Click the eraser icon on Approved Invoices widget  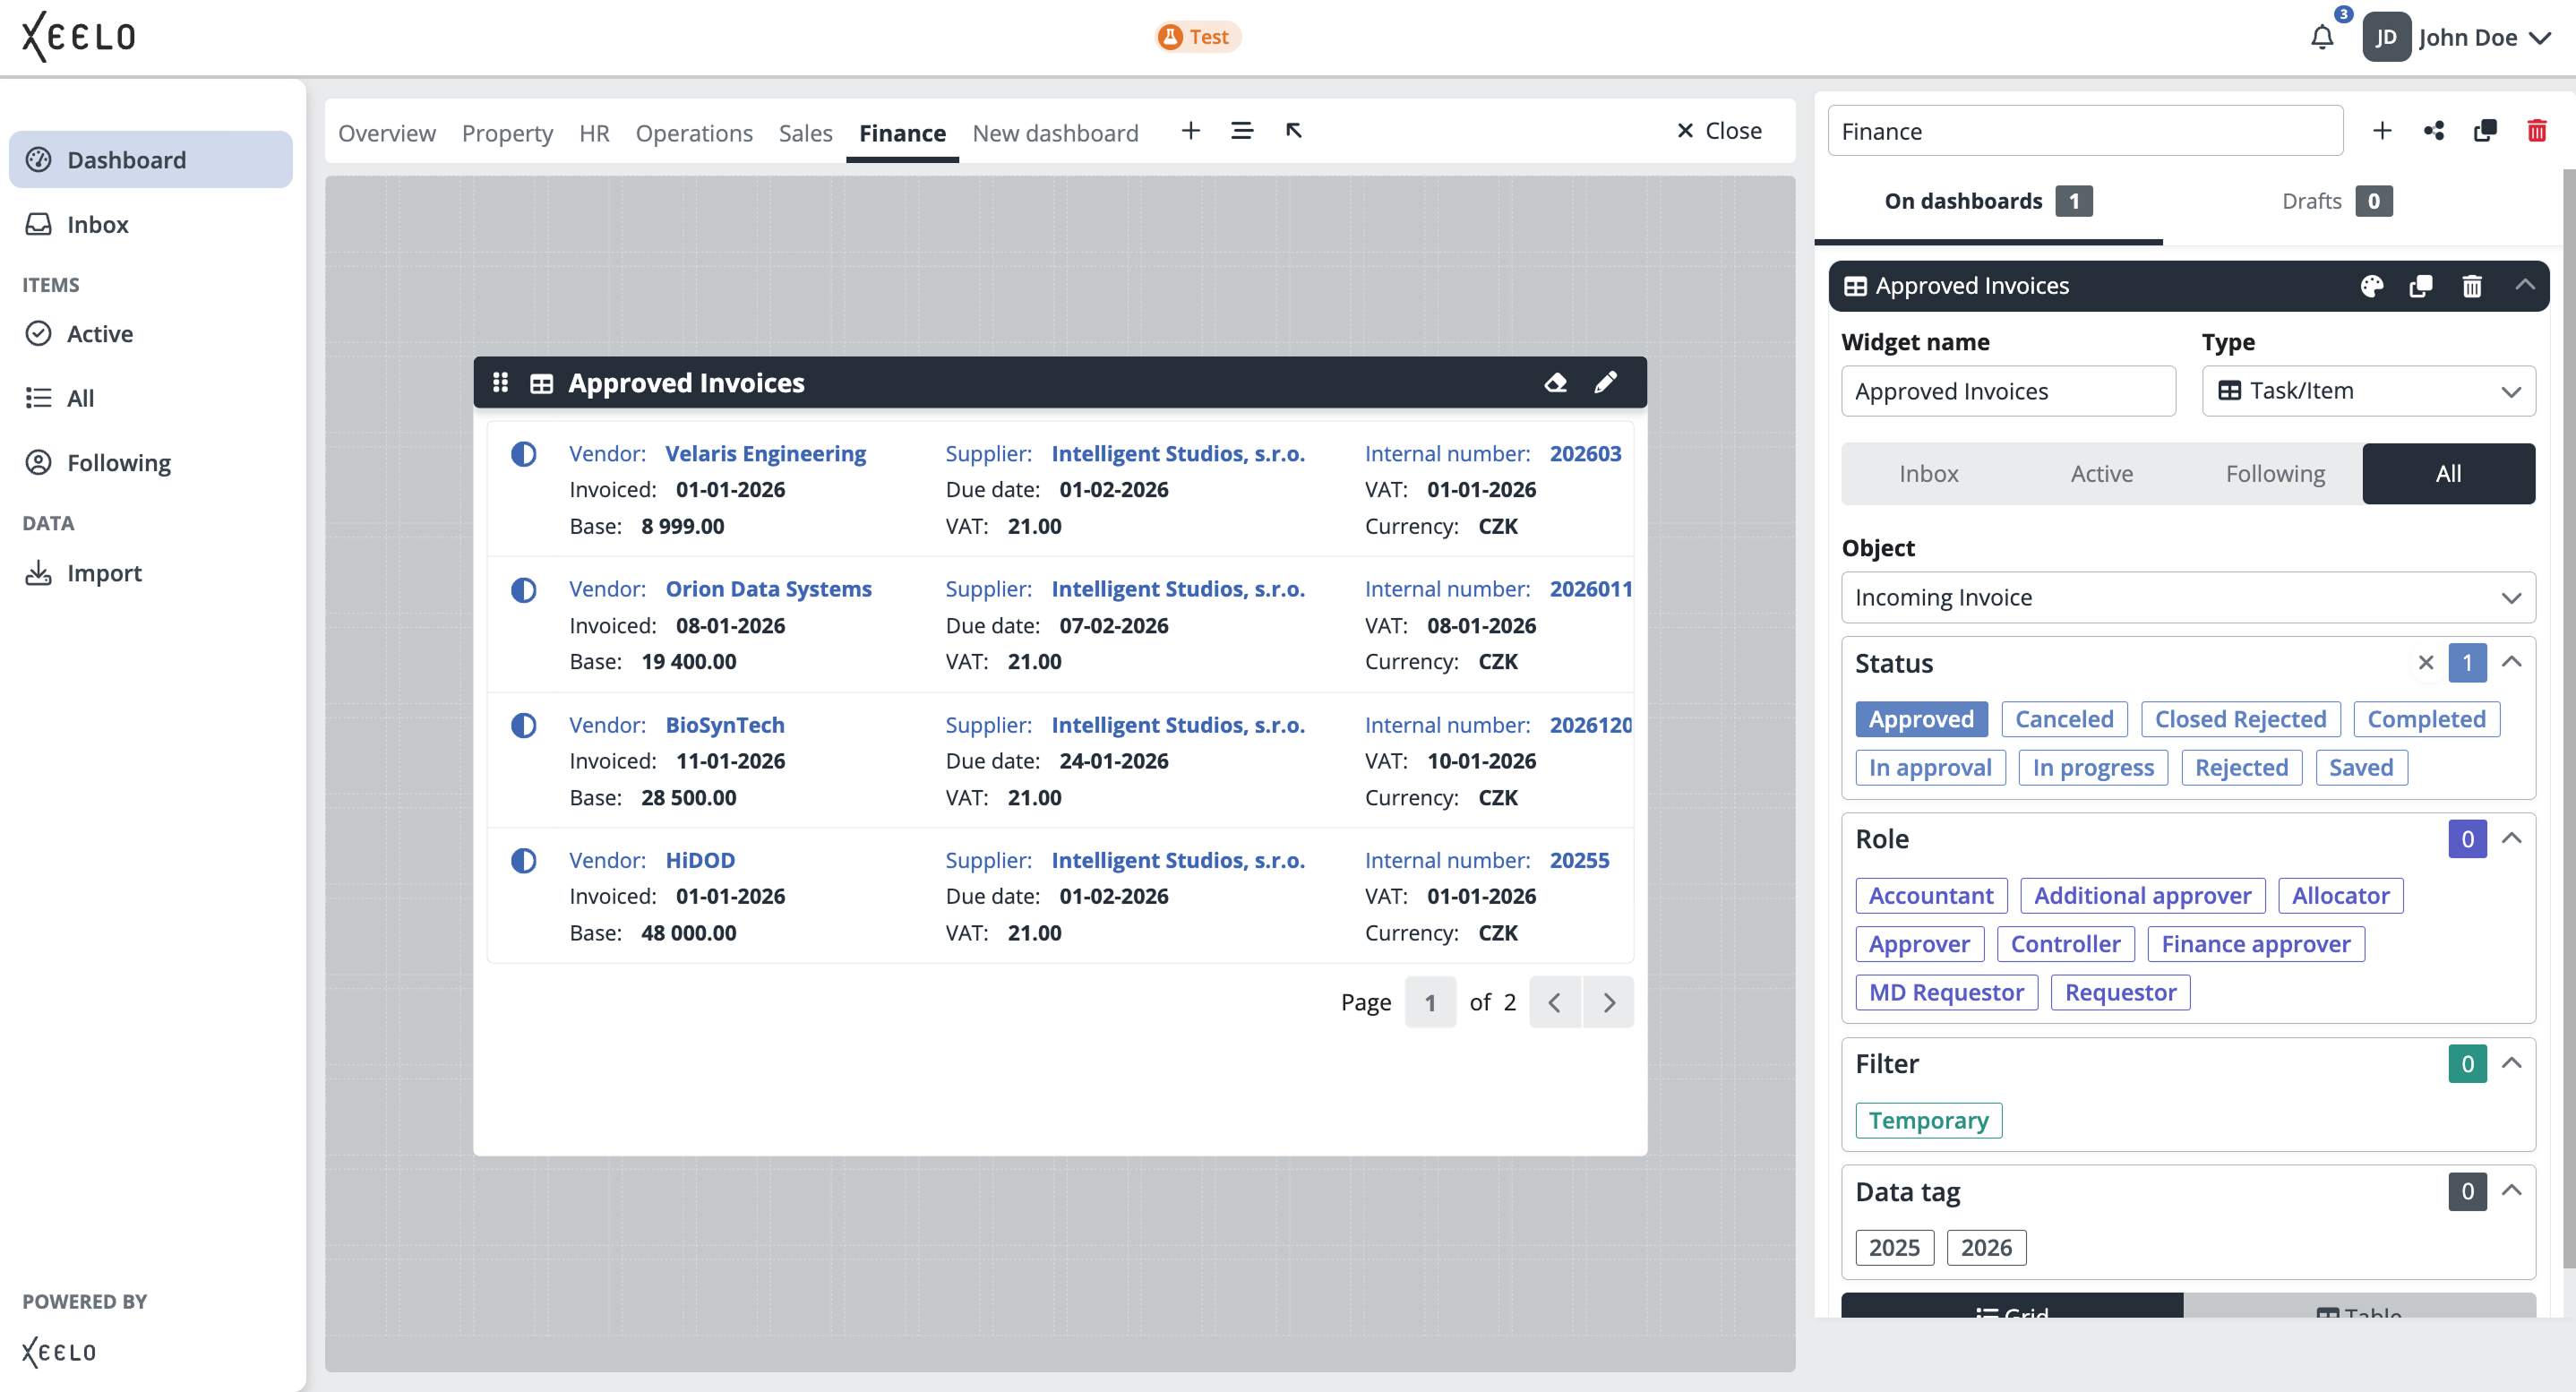click(1555, 383)
